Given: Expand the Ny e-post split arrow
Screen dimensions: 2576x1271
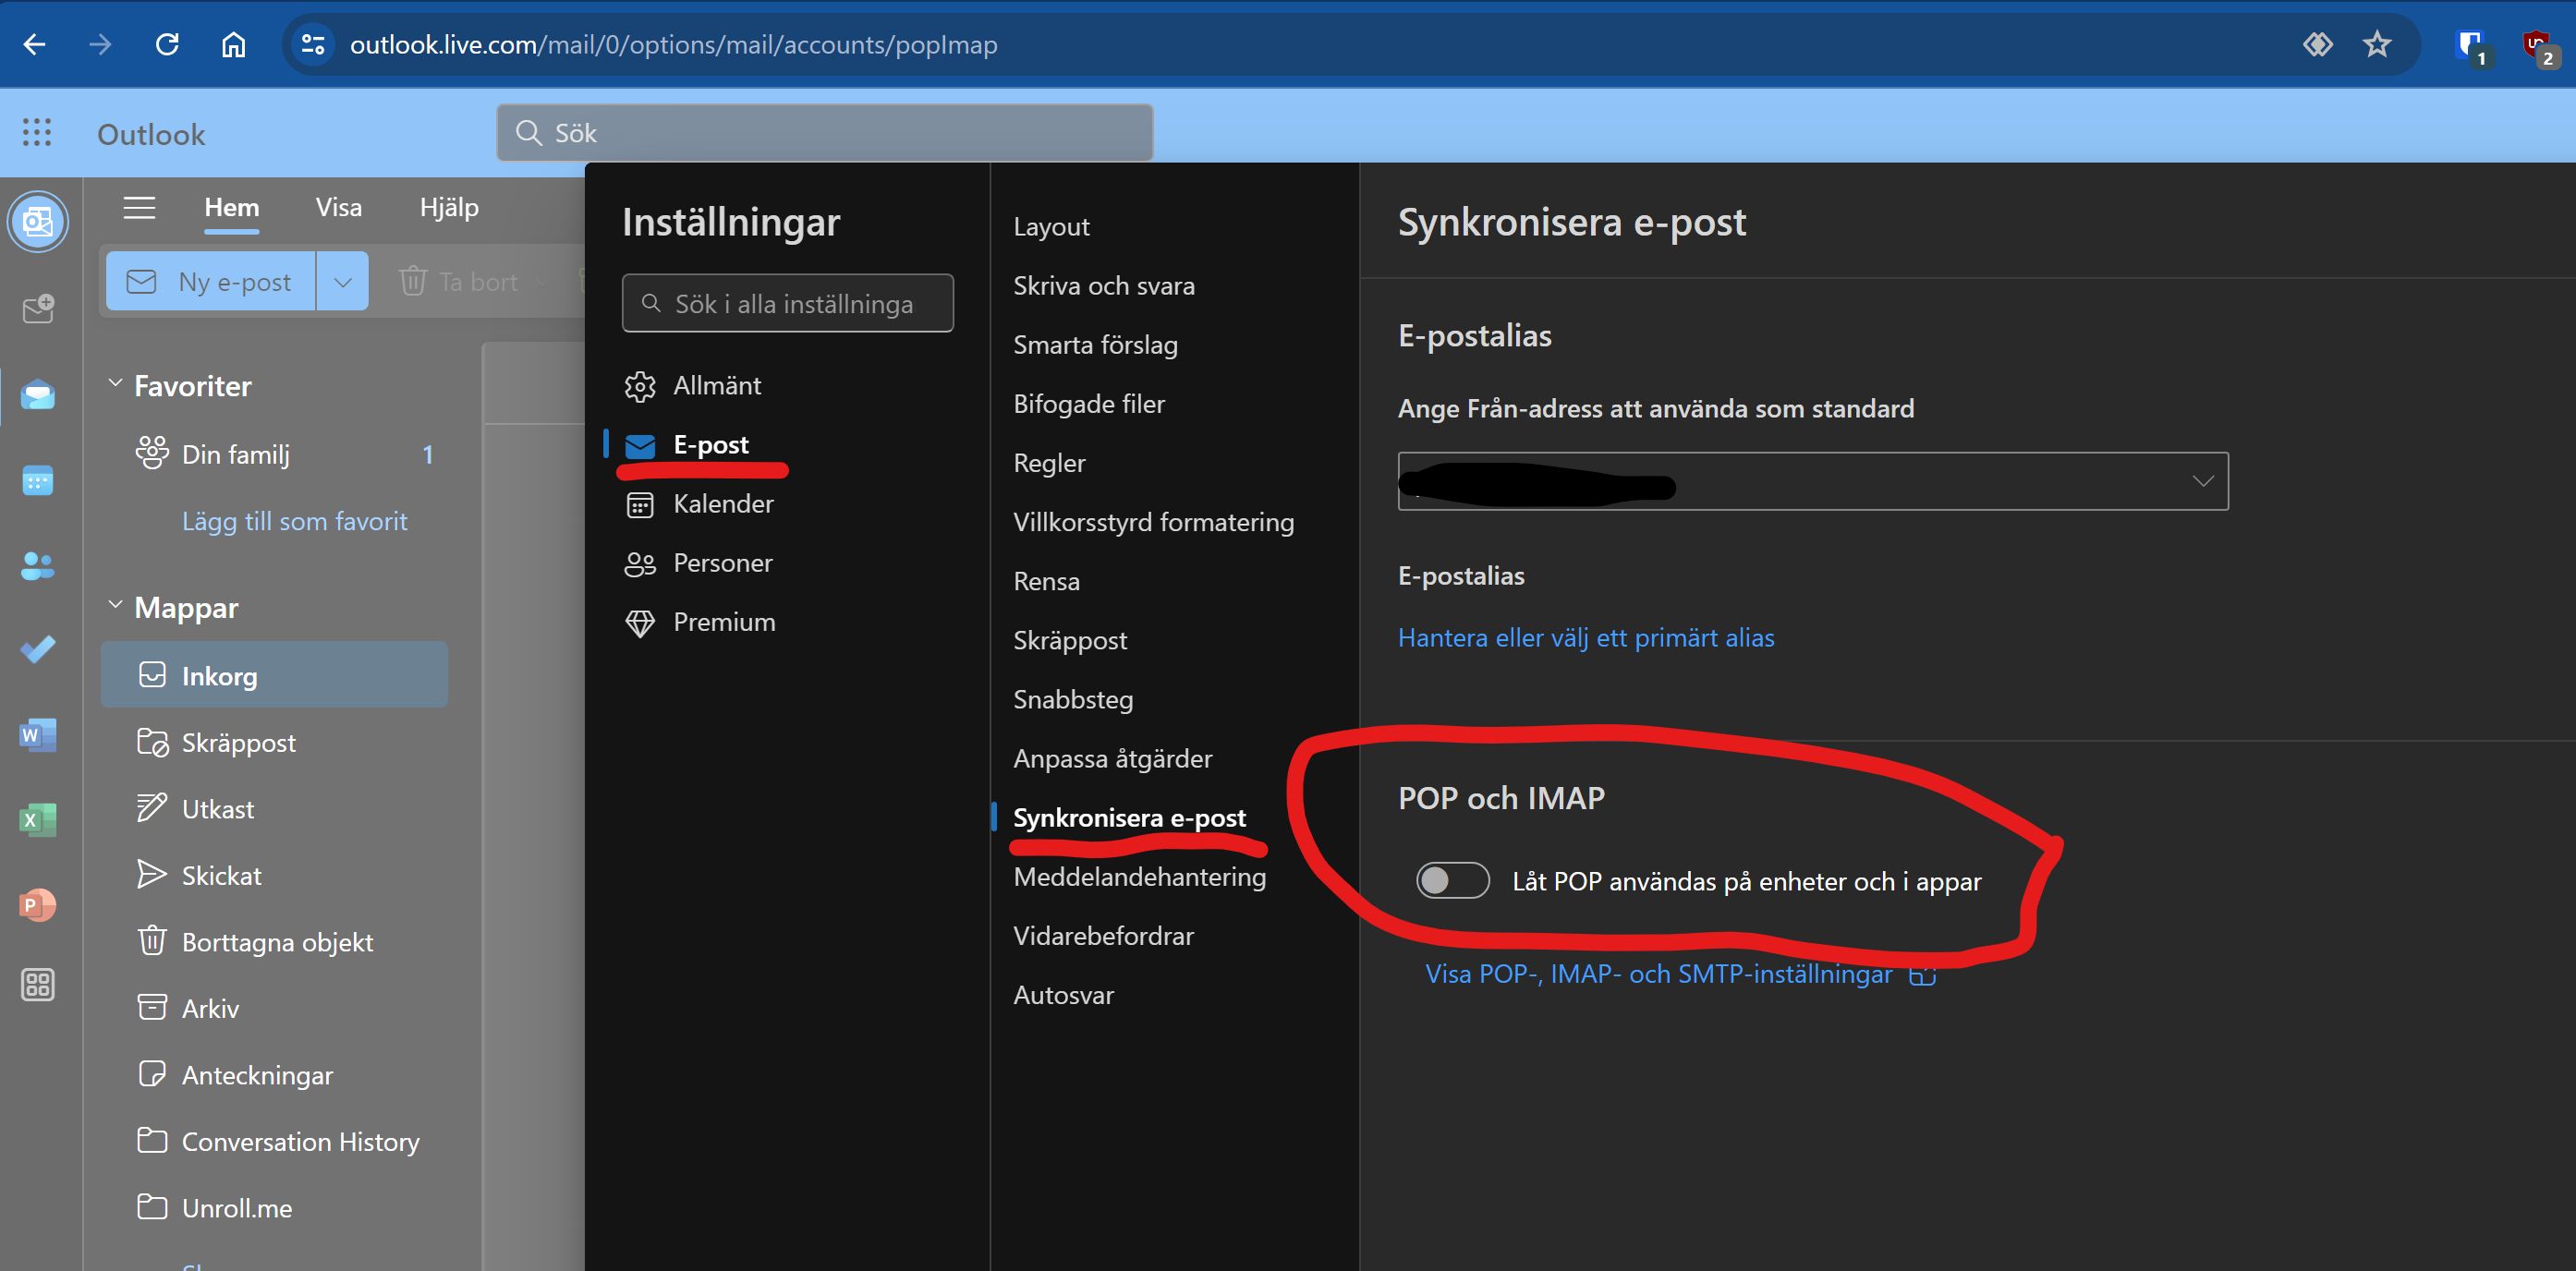Looking at the screenshot, I should [x=343, y=282].
